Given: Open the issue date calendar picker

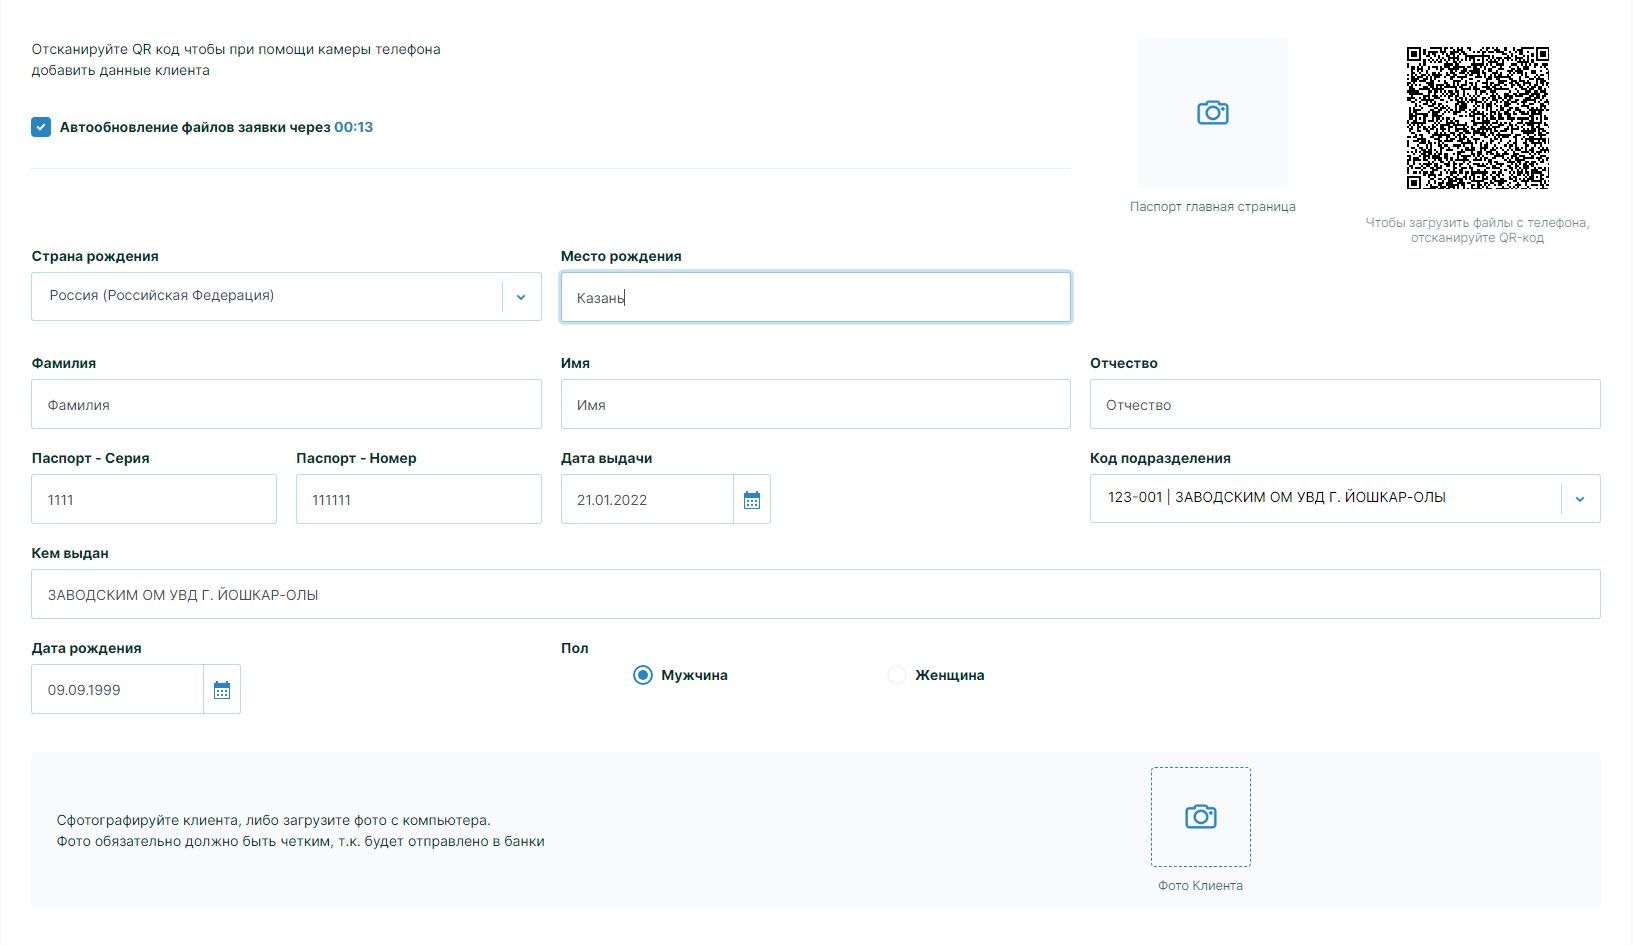Looking at the screenshot, I should [x=752, y=500].
